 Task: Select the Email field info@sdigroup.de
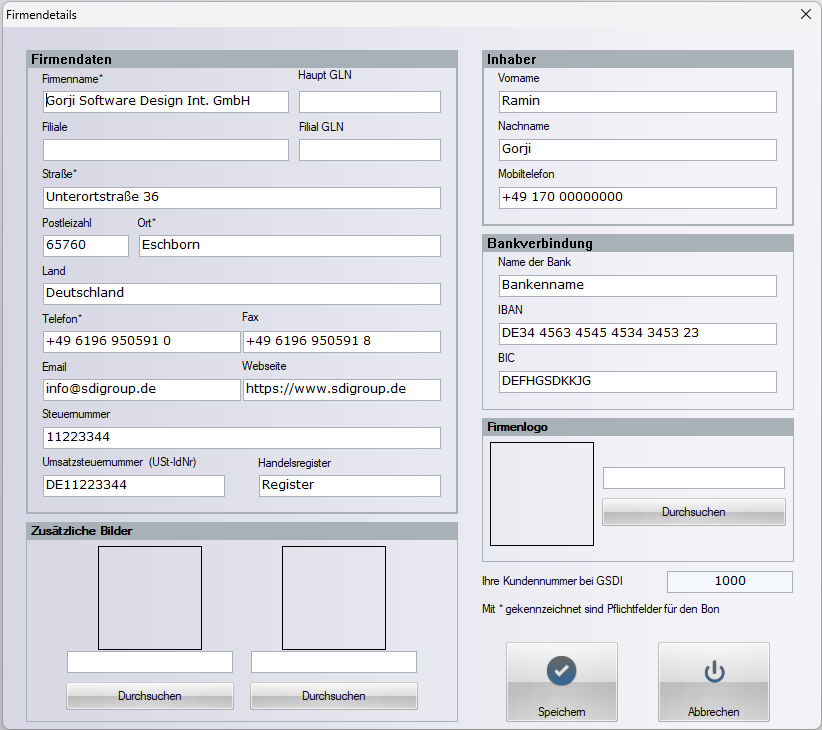click(142, 390)
